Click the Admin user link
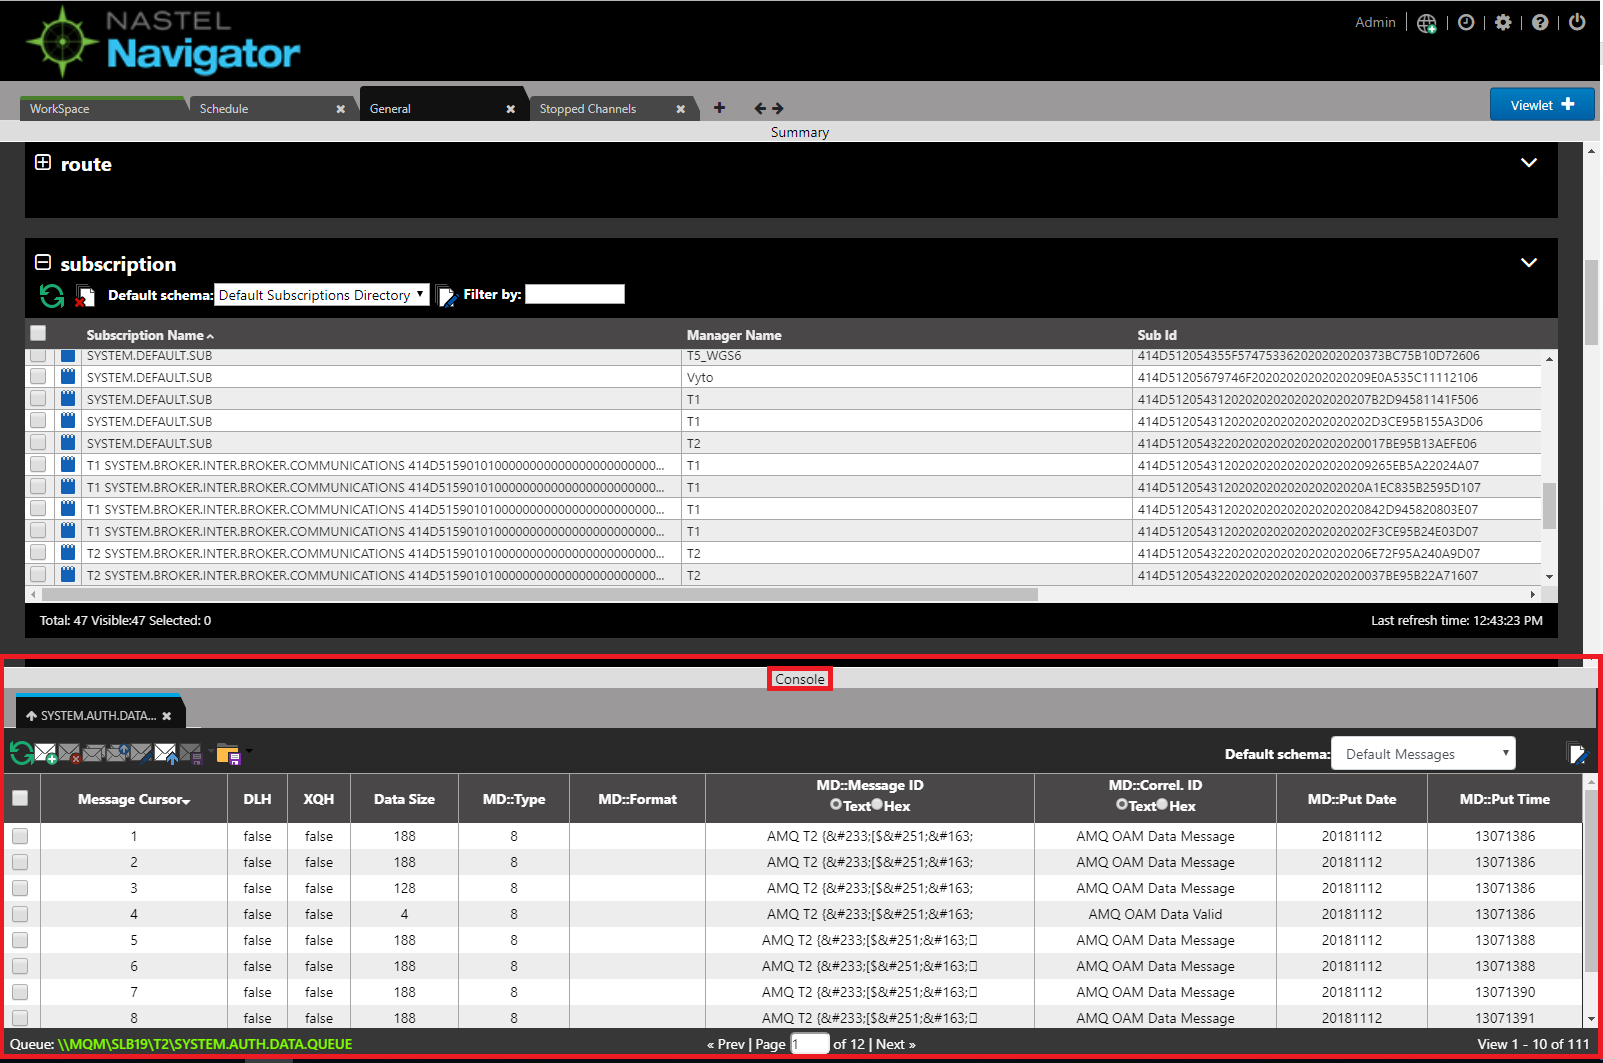This screenshot has height=1063, width=1603. coord(1375,22)
